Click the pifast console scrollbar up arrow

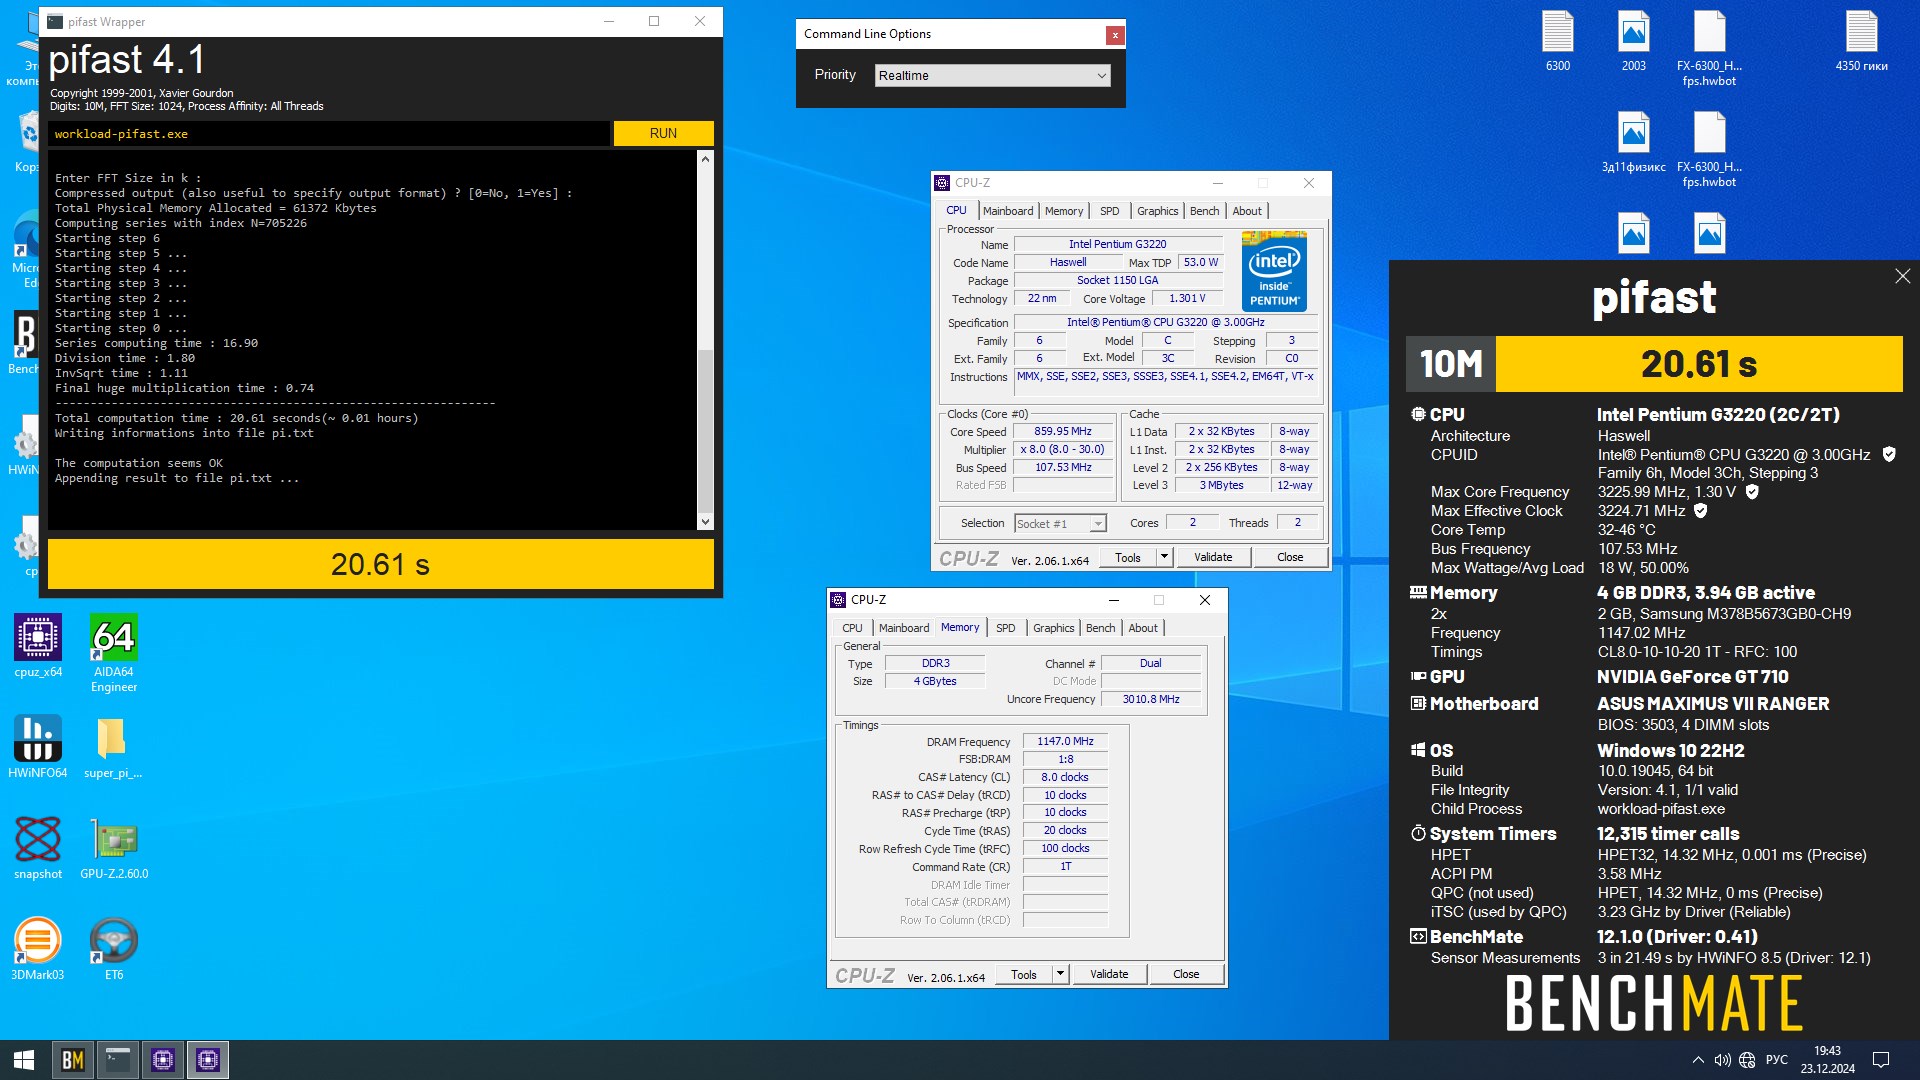(705, 159)
